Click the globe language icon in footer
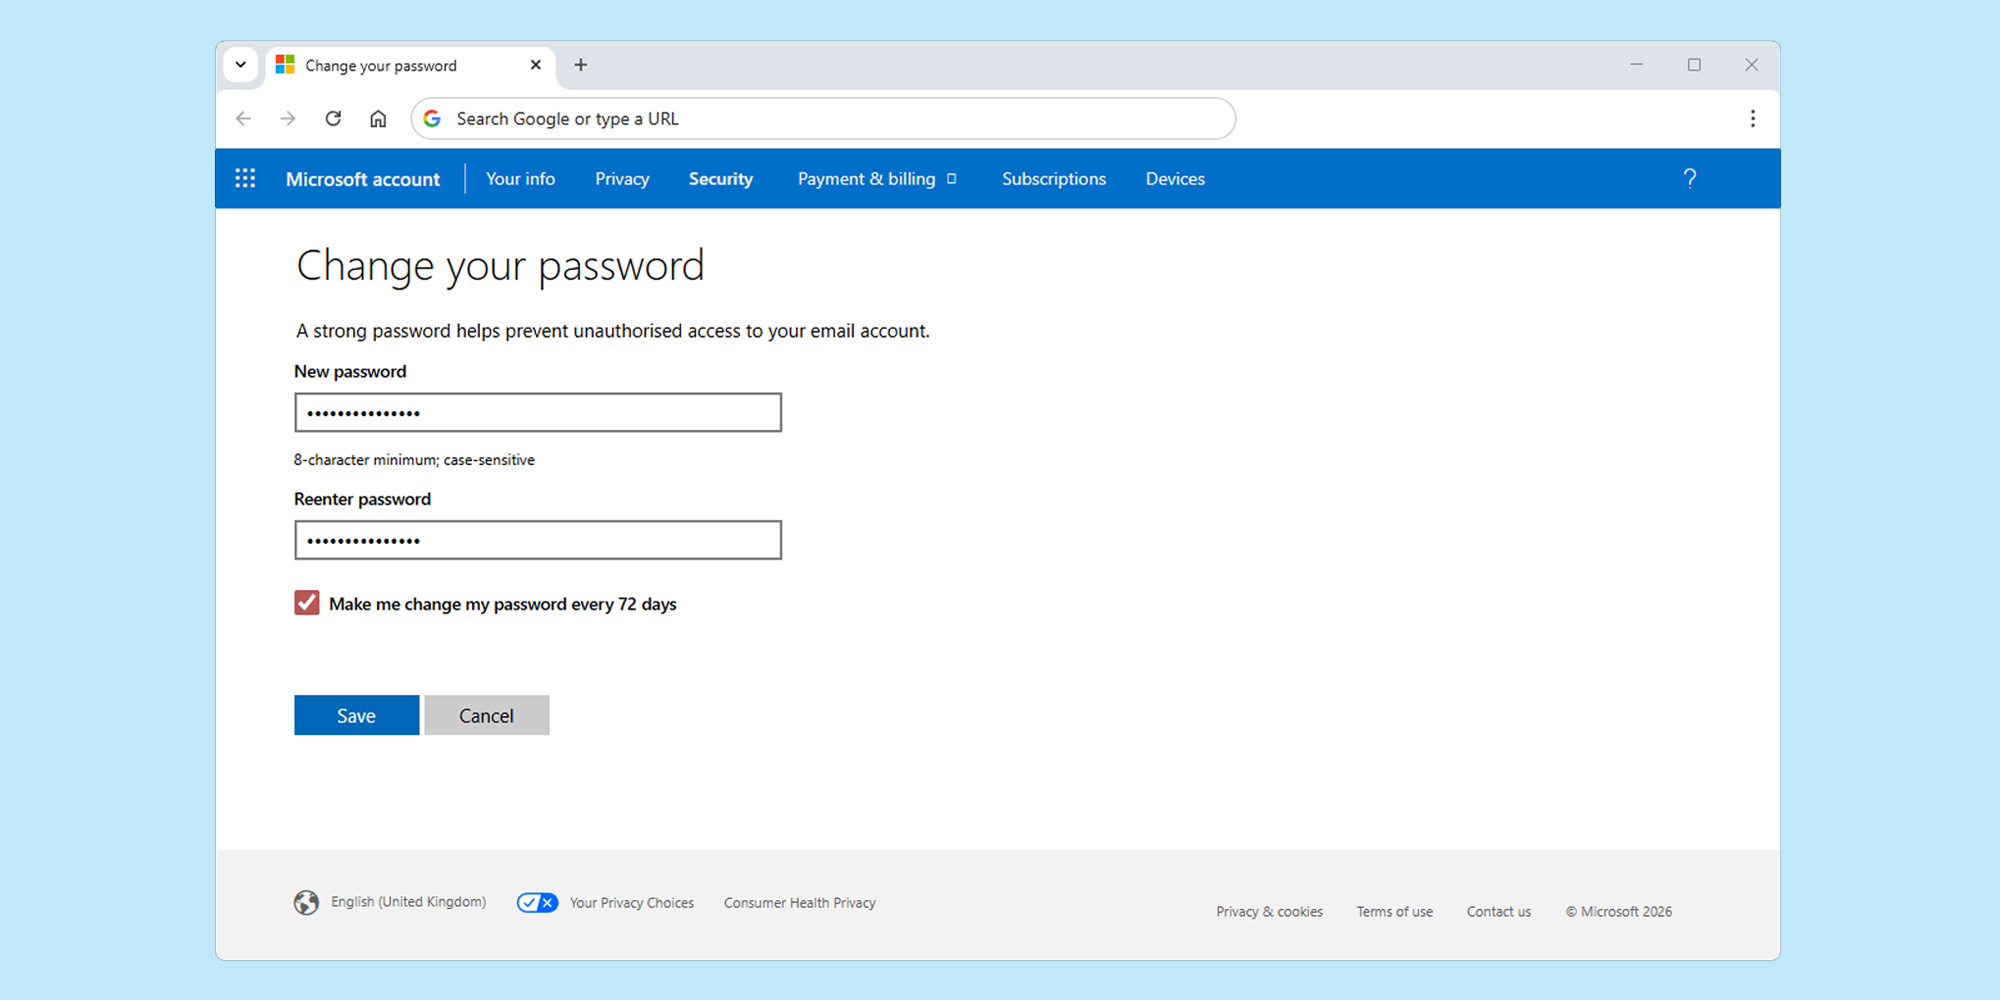This screenshot has height=1000, width=2000. click(x=306, y=902)
